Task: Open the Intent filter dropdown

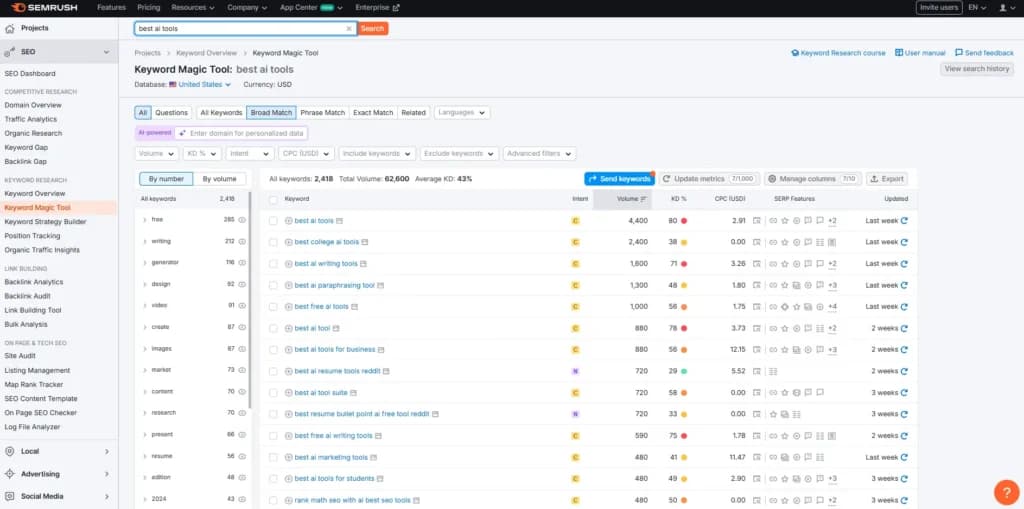Action: [x=249, y=154]
